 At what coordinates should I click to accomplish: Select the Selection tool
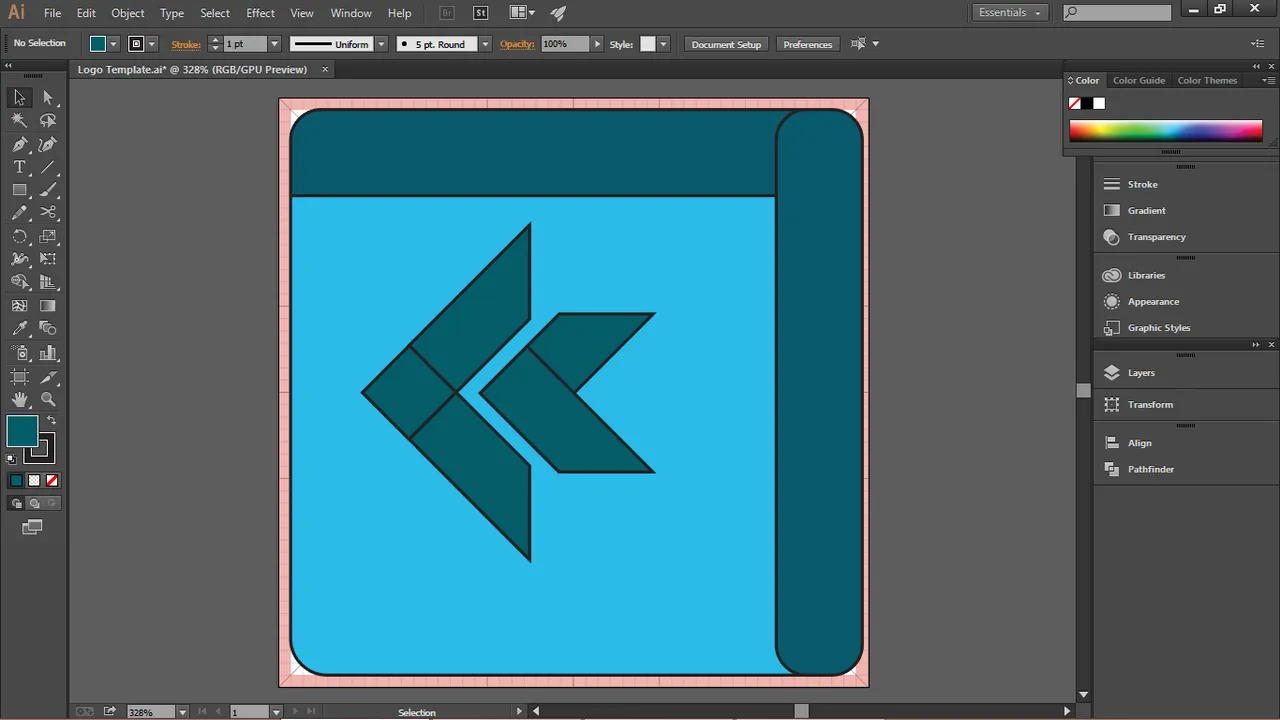click(19, 97)
